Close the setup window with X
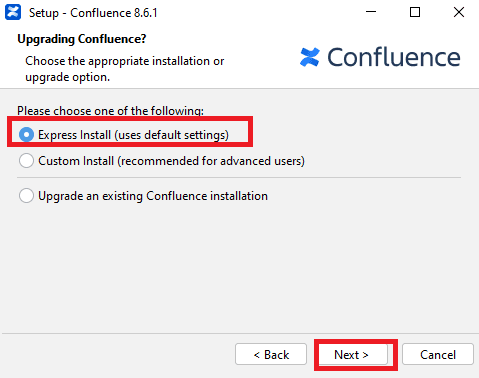Screen dimensions: 479x378 [459, 12]
